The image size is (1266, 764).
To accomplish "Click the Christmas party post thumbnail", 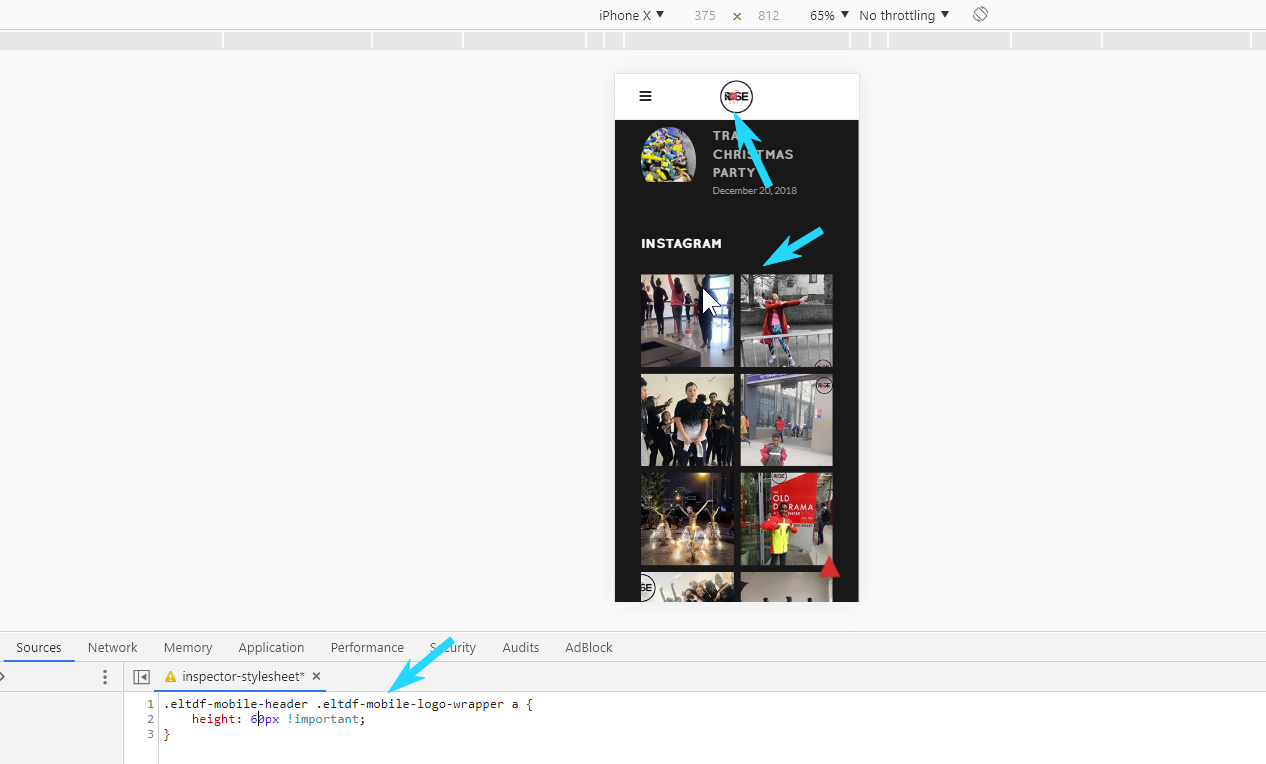I will (668, 154).
